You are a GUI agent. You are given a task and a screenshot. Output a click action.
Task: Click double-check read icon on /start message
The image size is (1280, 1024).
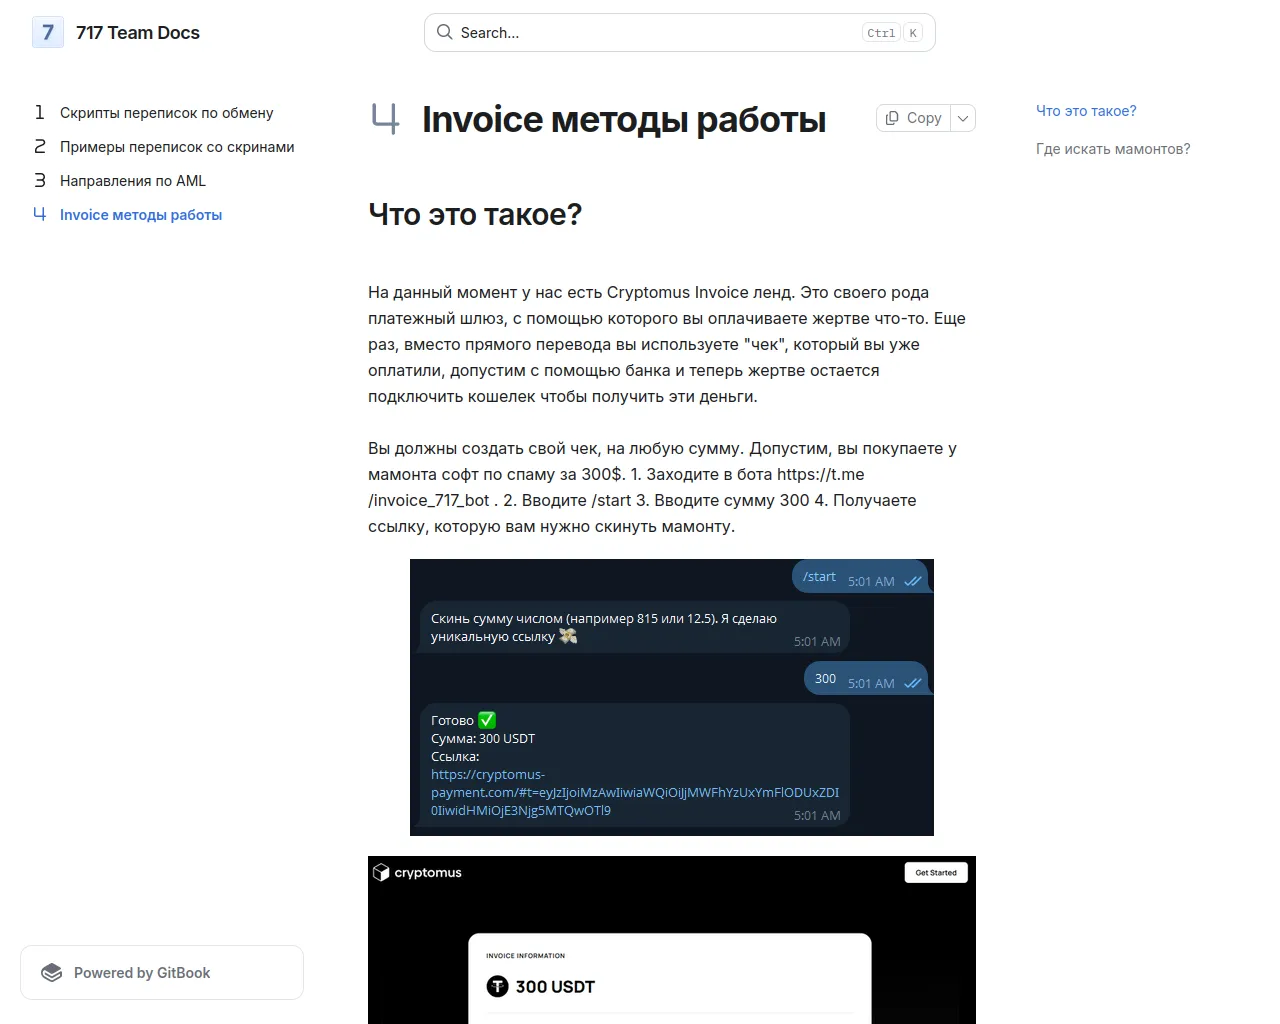[x=912, y=581]
